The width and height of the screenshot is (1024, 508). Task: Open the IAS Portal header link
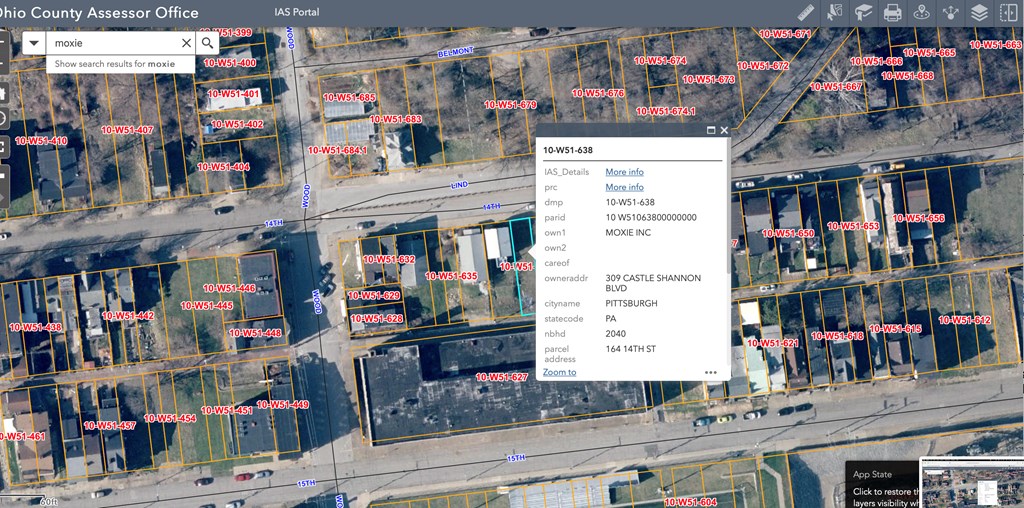(296, 13)
